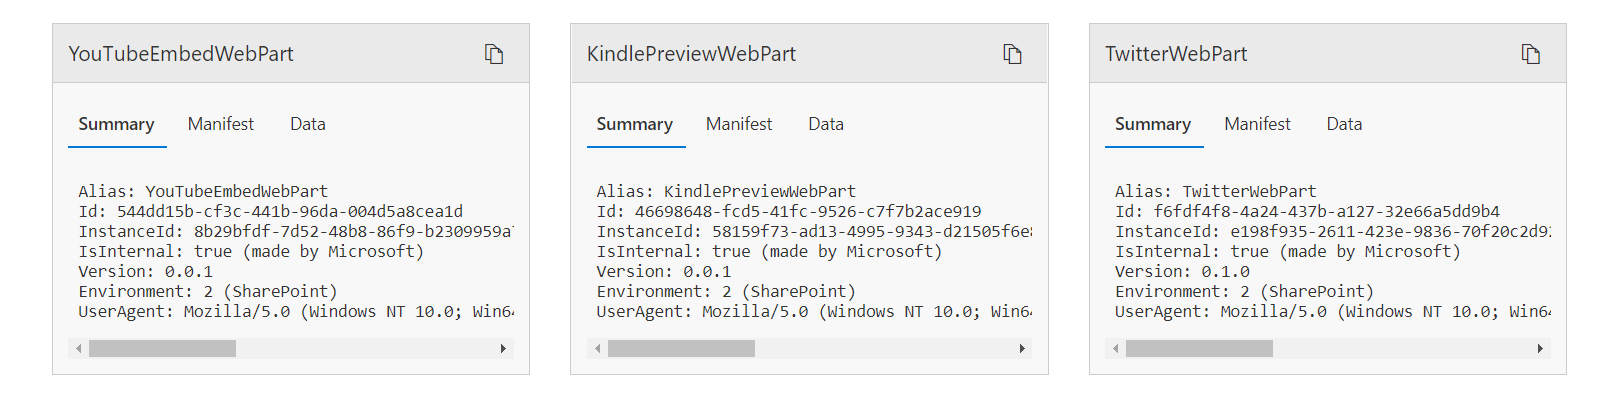Copy YouTubeEmbedWebPart details with copy icon
This screenshot has width=1624, height=402.
point(494,54)
